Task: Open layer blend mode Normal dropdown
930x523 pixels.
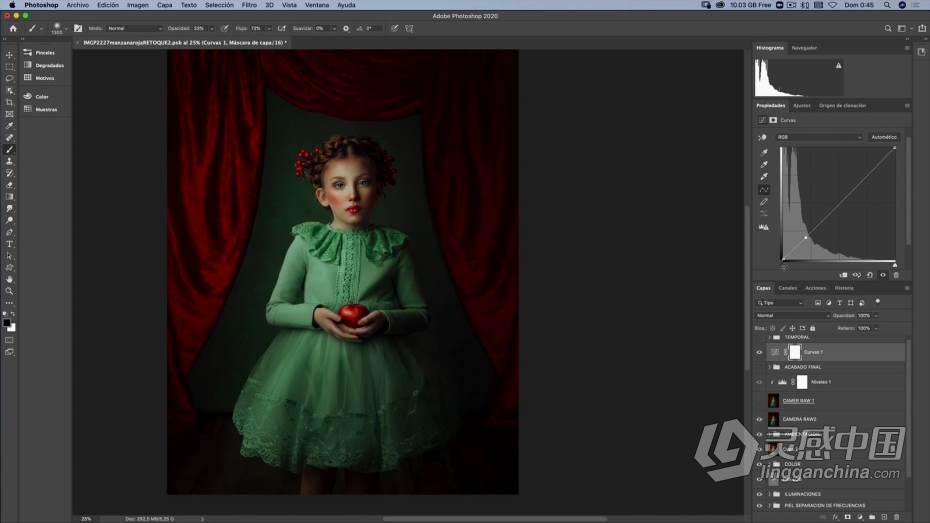Action: coord(793,315)
